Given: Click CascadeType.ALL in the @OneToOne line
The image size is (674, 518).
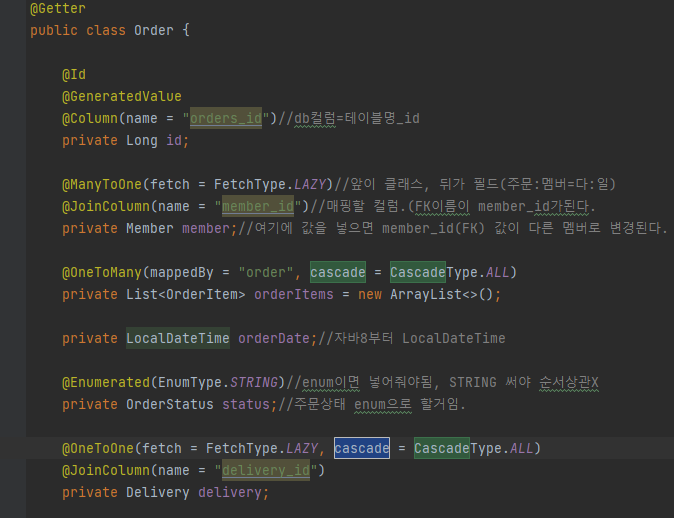Looking at the screenshot, I should pyautogui.click(x=474, y=448).
